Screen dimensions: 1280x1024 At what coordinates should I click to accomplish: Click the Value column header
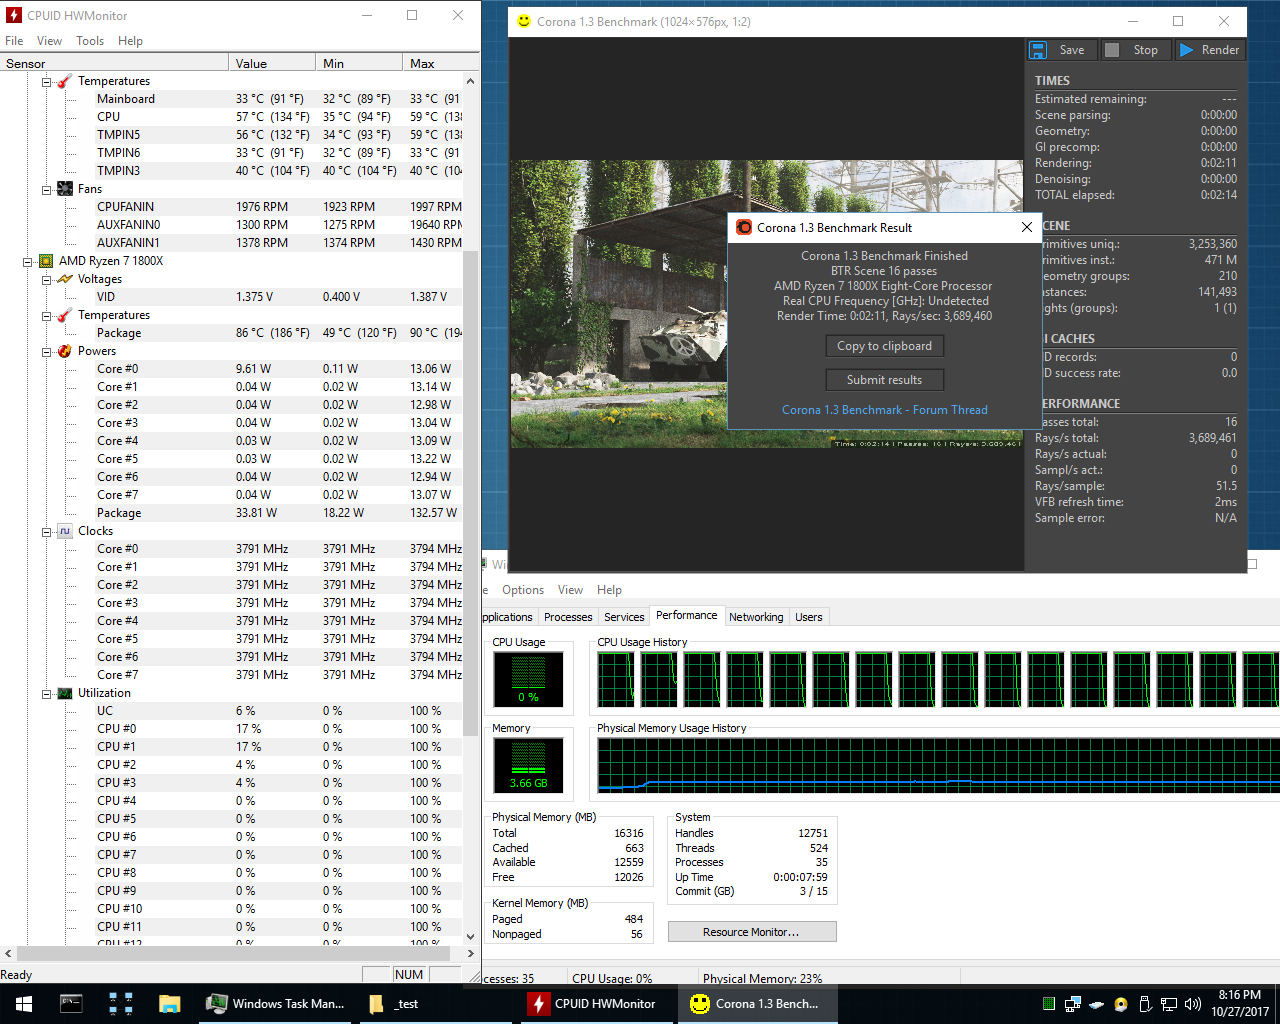(x=272, y=63)
